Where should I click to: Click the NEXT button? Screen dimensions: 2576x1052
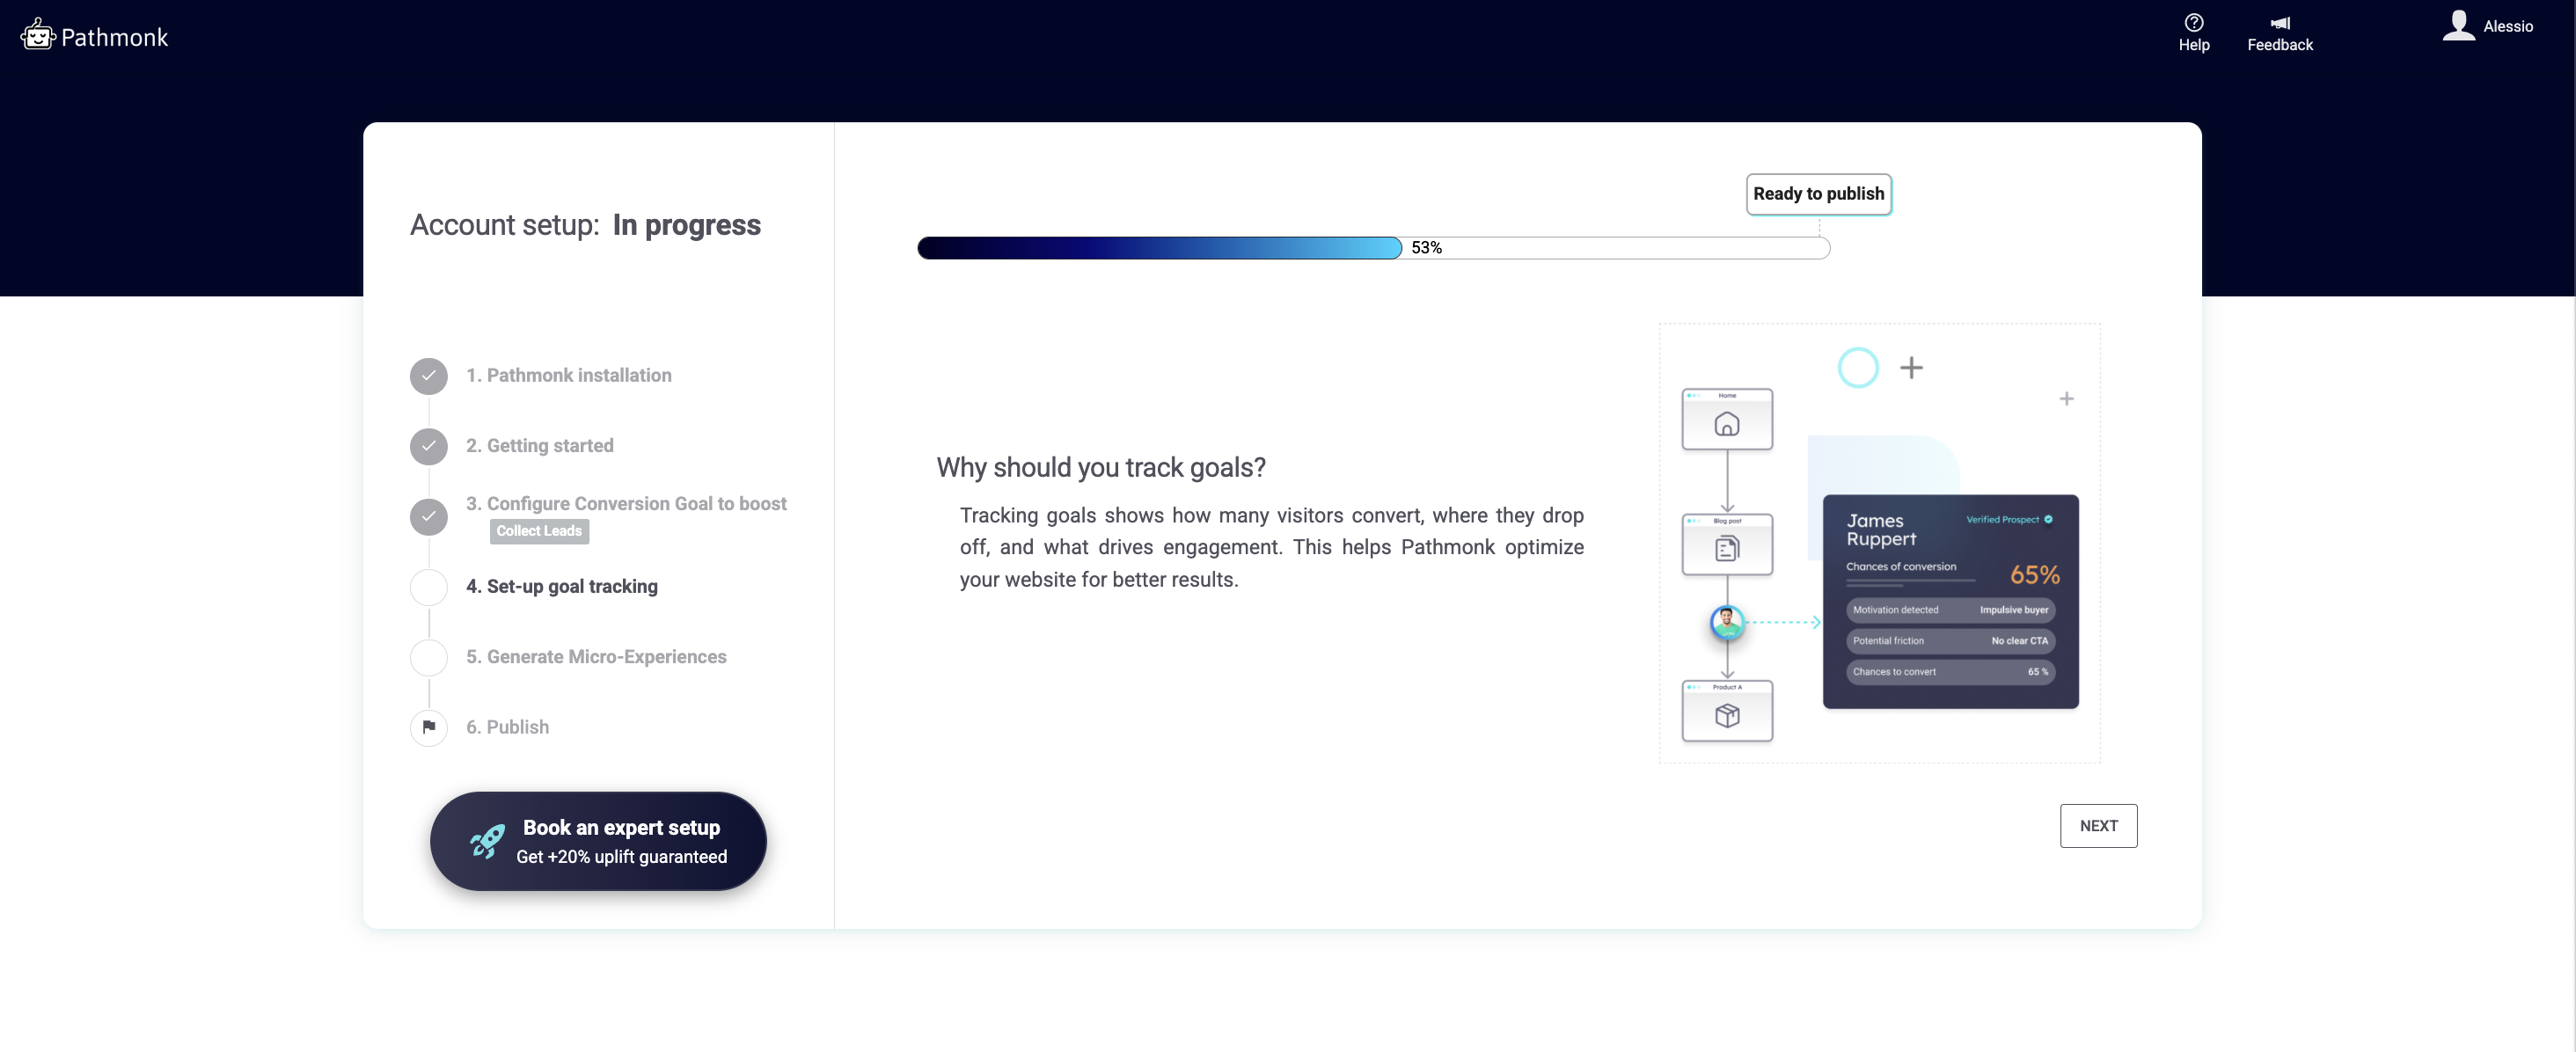click(x=2097, y=825)
